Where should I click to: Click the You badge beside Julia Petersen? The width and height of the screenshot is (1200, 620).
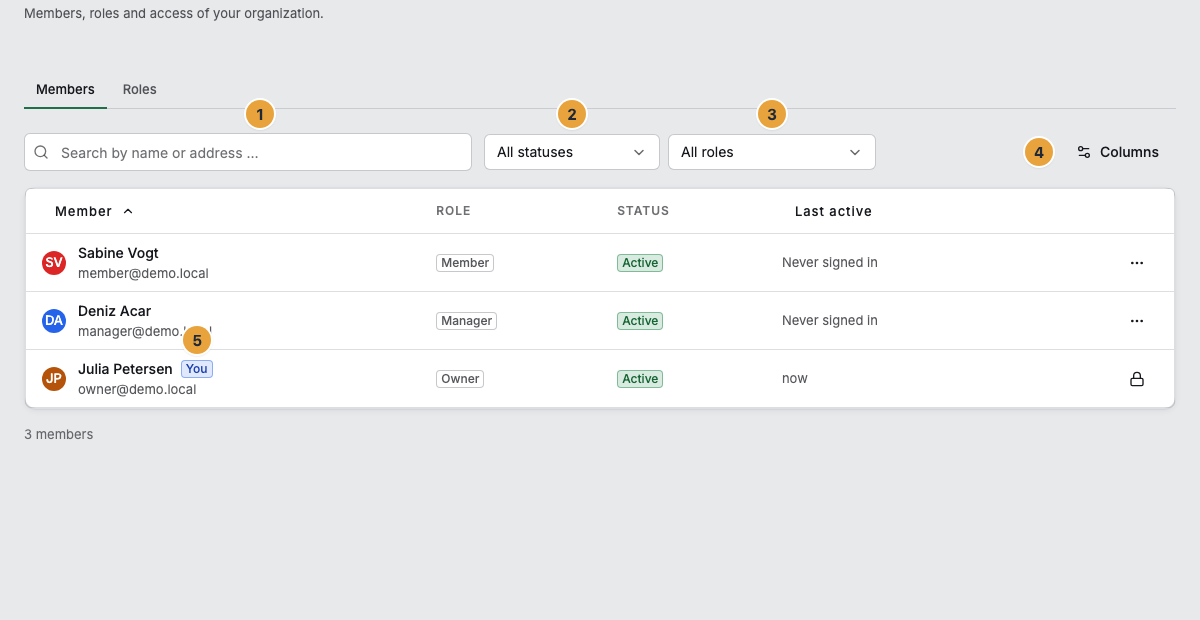coord(197,369)
